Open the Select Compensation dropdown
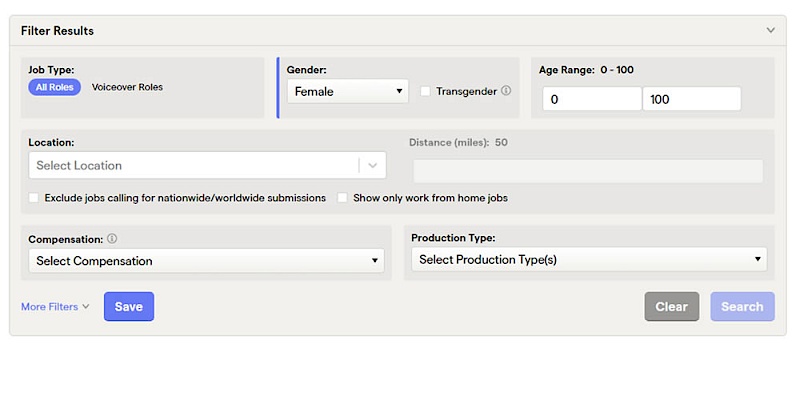Image resolution: width=800 pixels, height=400 pixels. point(206,261)
